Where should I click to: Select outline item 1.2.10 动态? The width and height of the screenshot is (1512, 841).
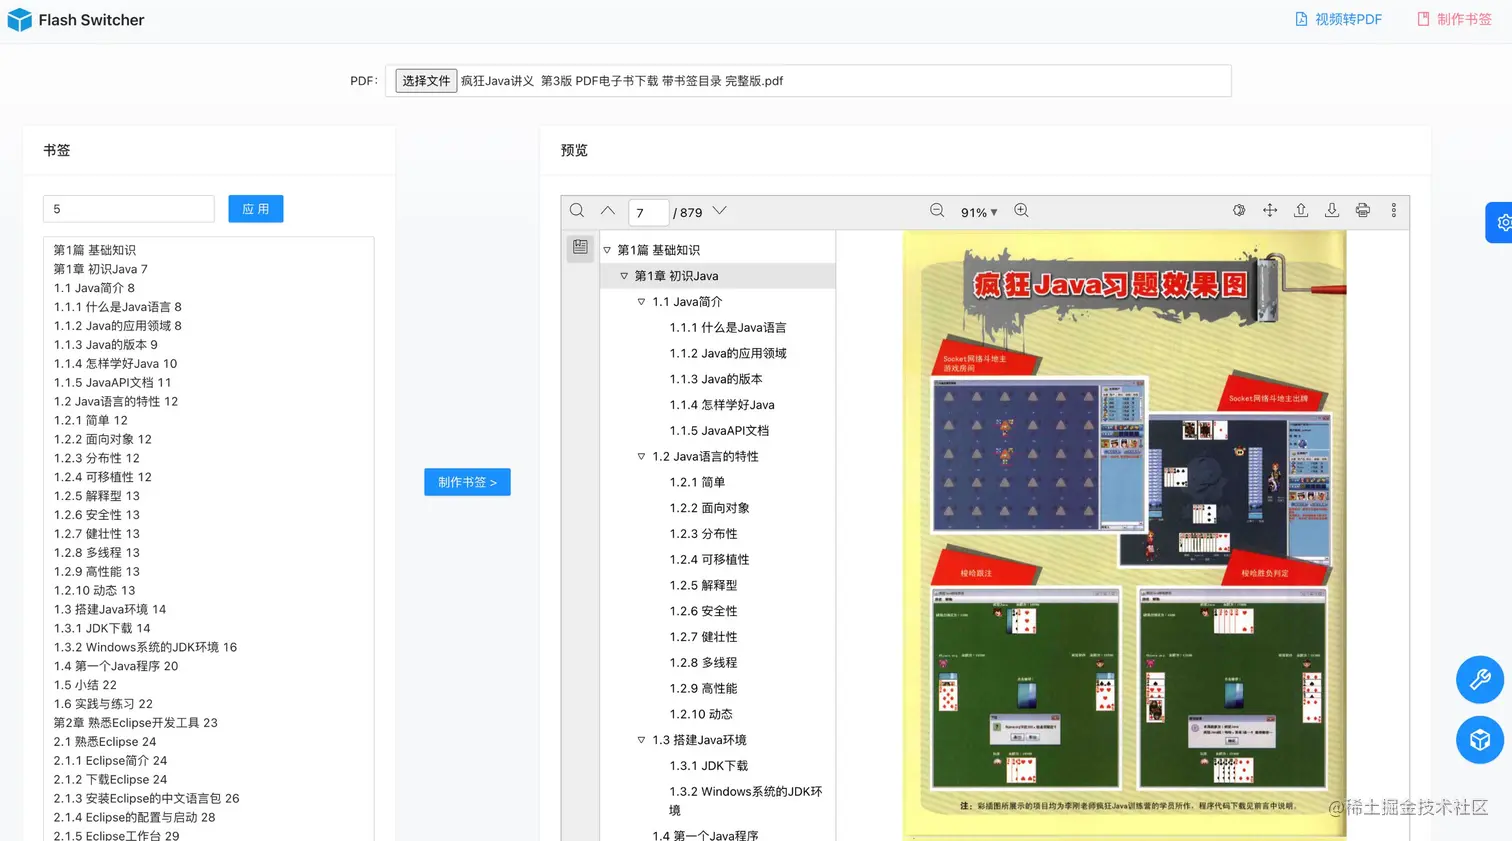701,714
